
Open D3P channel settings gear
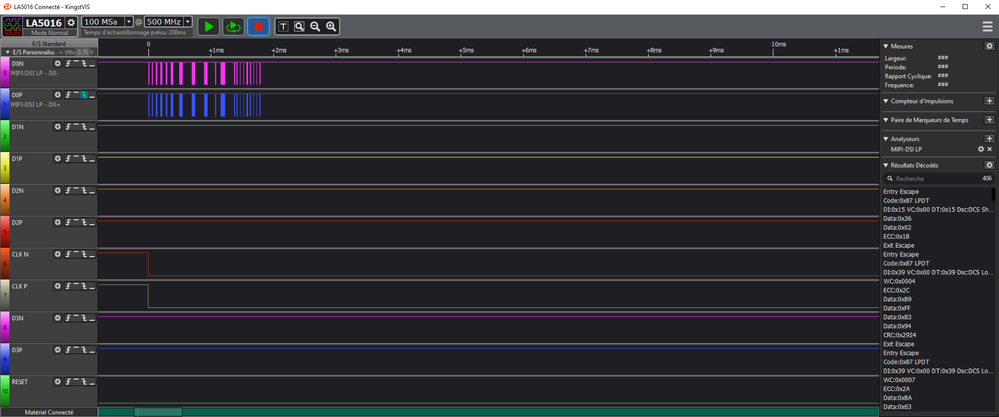pyautogui.click(x=57, y=350)
